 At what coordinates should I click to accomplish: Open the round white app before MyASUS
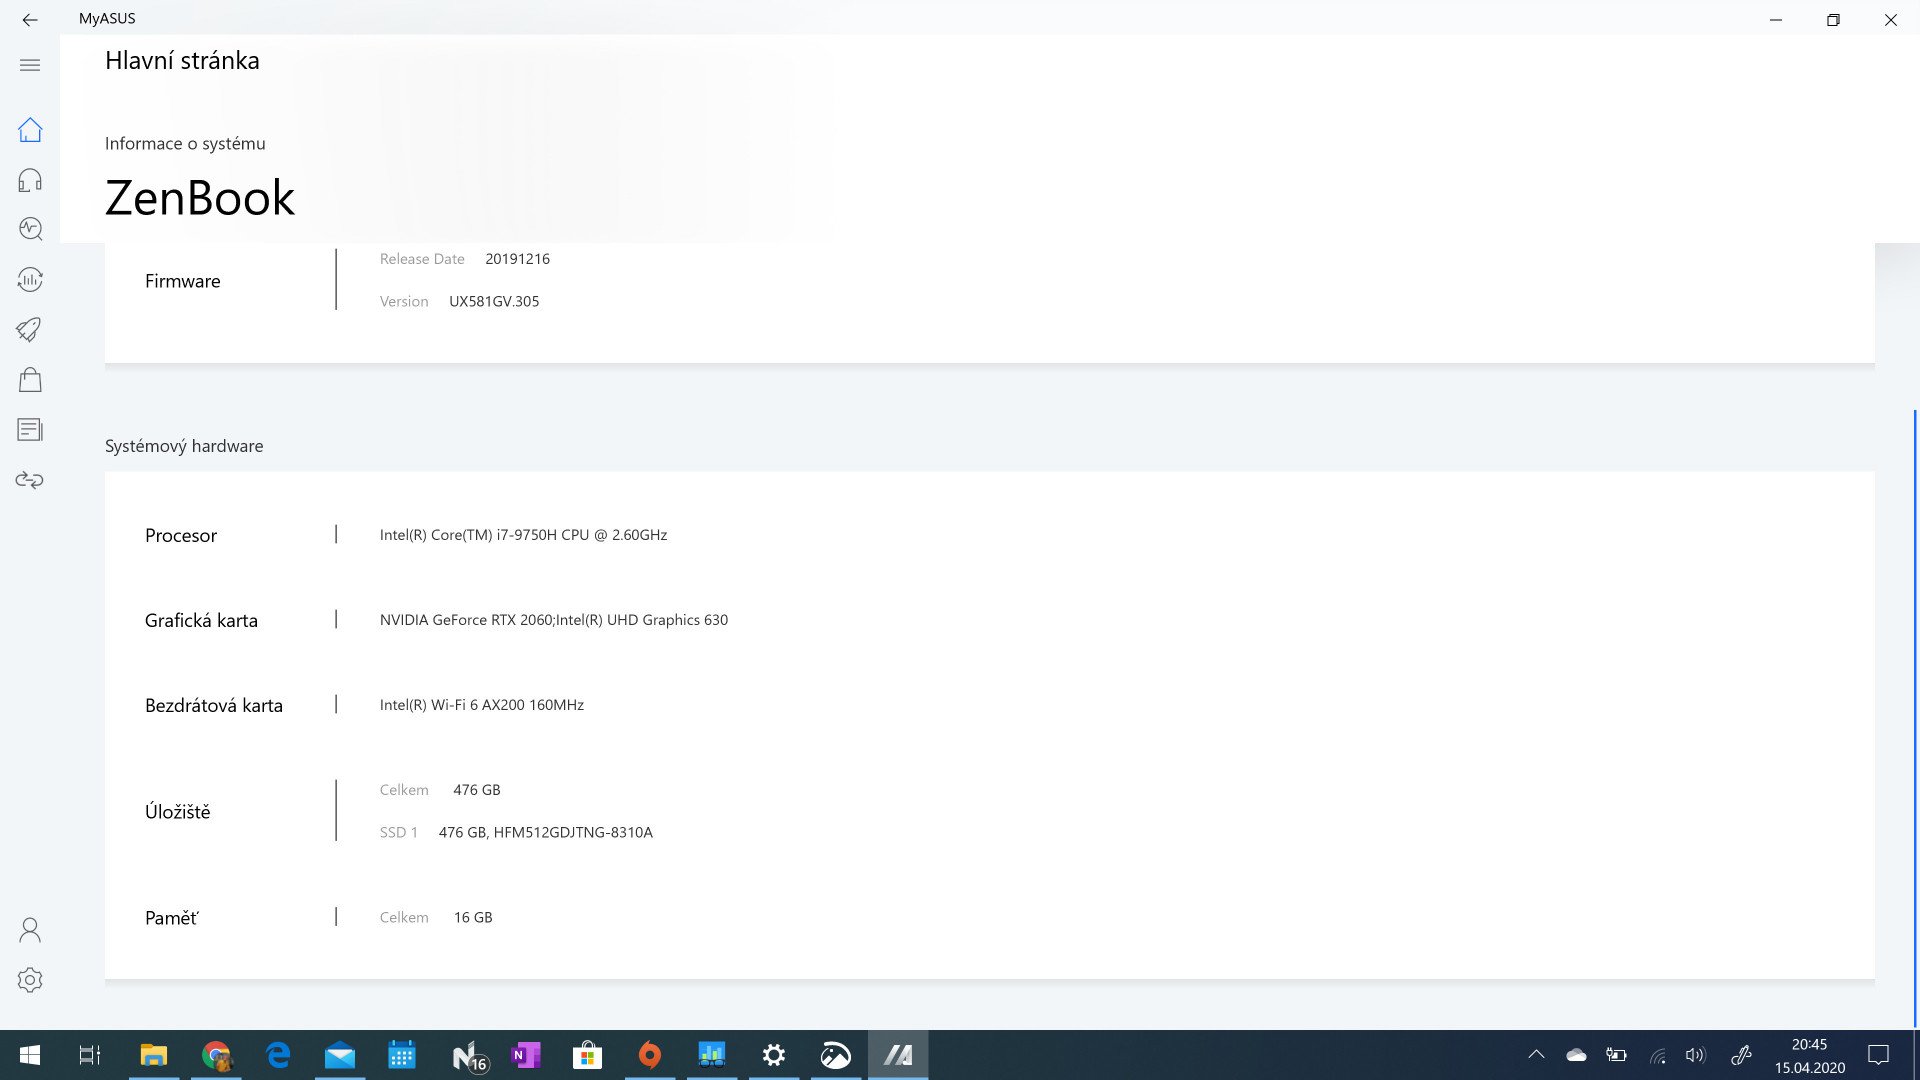(x=836, y=1055)
